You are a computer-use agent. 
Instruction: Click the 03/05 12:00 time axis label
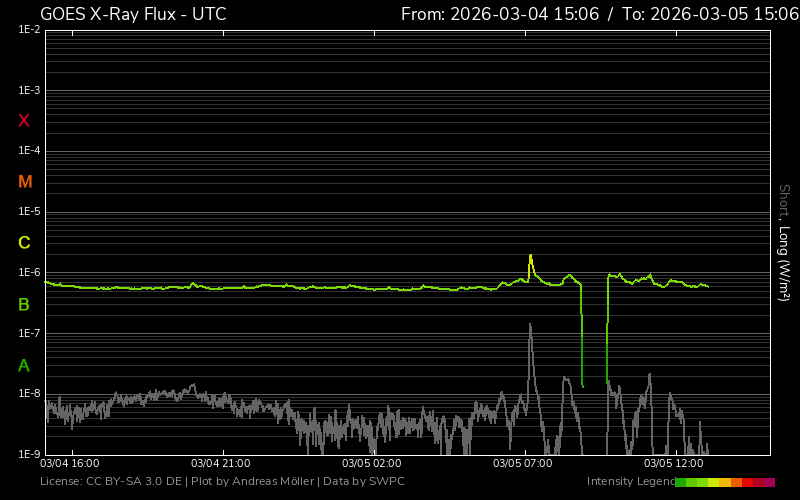click(x=674, y=464)
